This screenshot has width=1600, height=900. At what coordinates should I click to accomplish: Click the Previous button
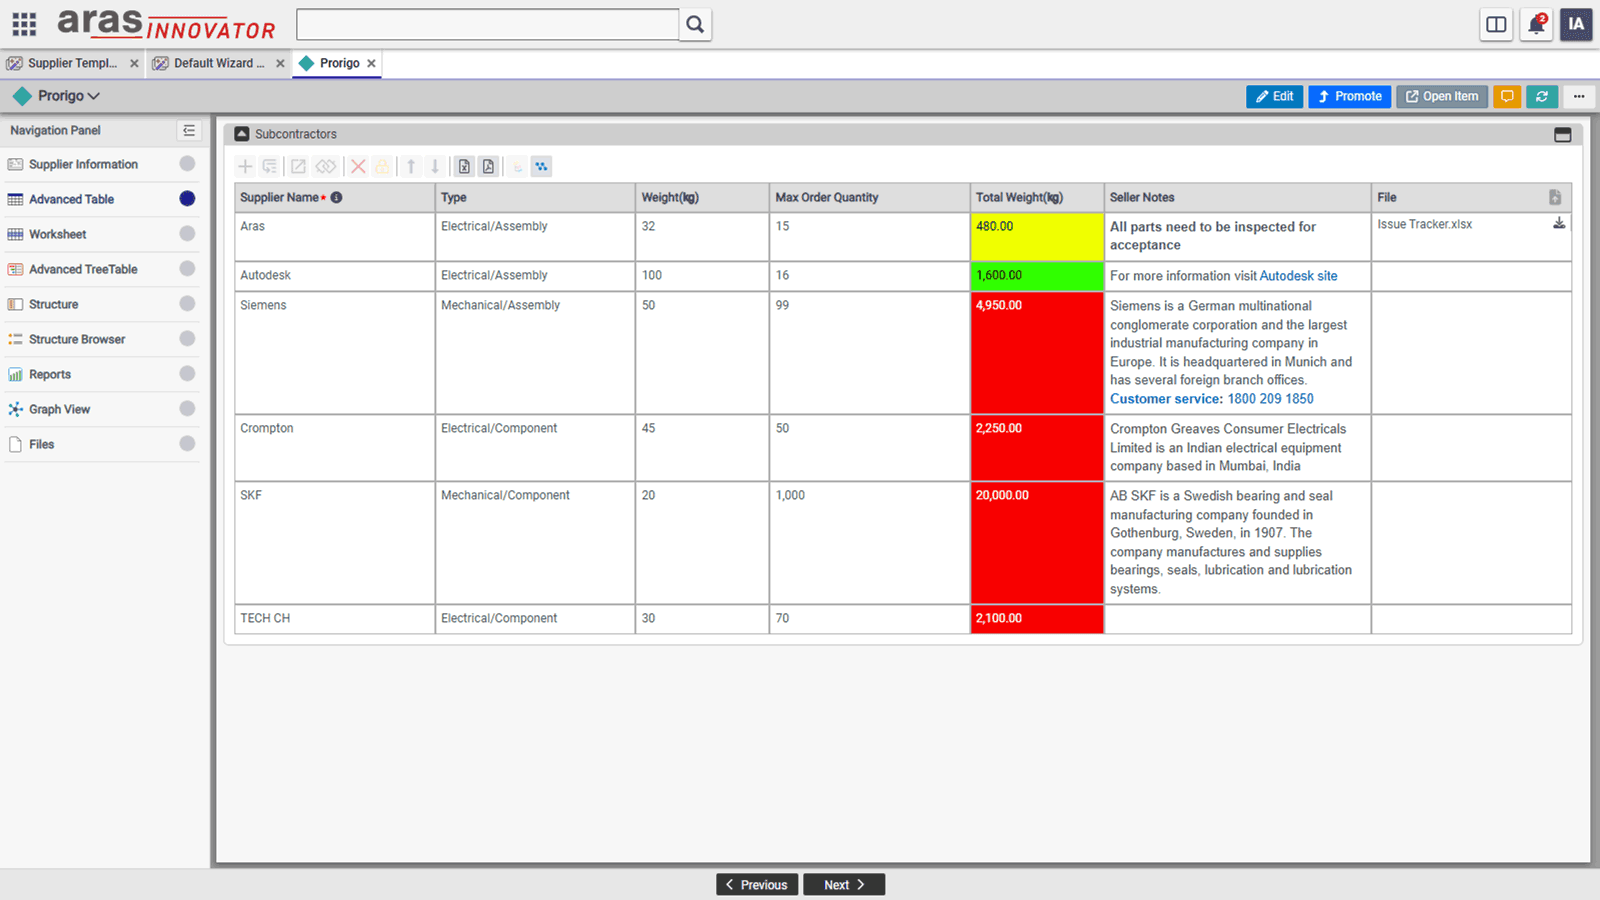point(757,885)
